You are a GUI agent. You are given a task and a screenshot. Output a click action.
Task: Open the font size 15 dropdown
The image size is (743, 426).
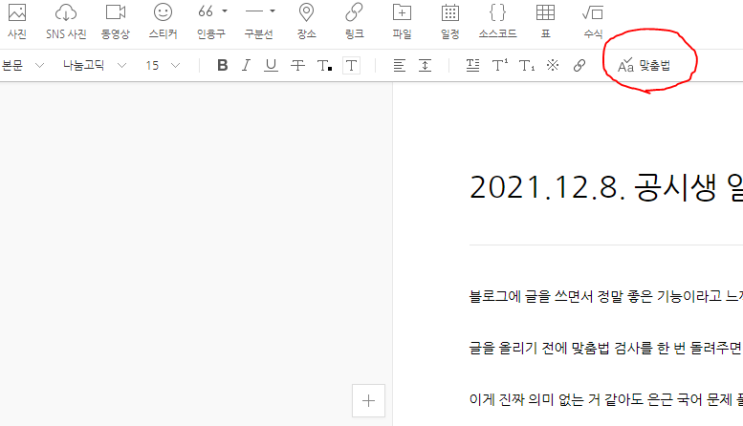pyautogui.click(x=163, y=65)
